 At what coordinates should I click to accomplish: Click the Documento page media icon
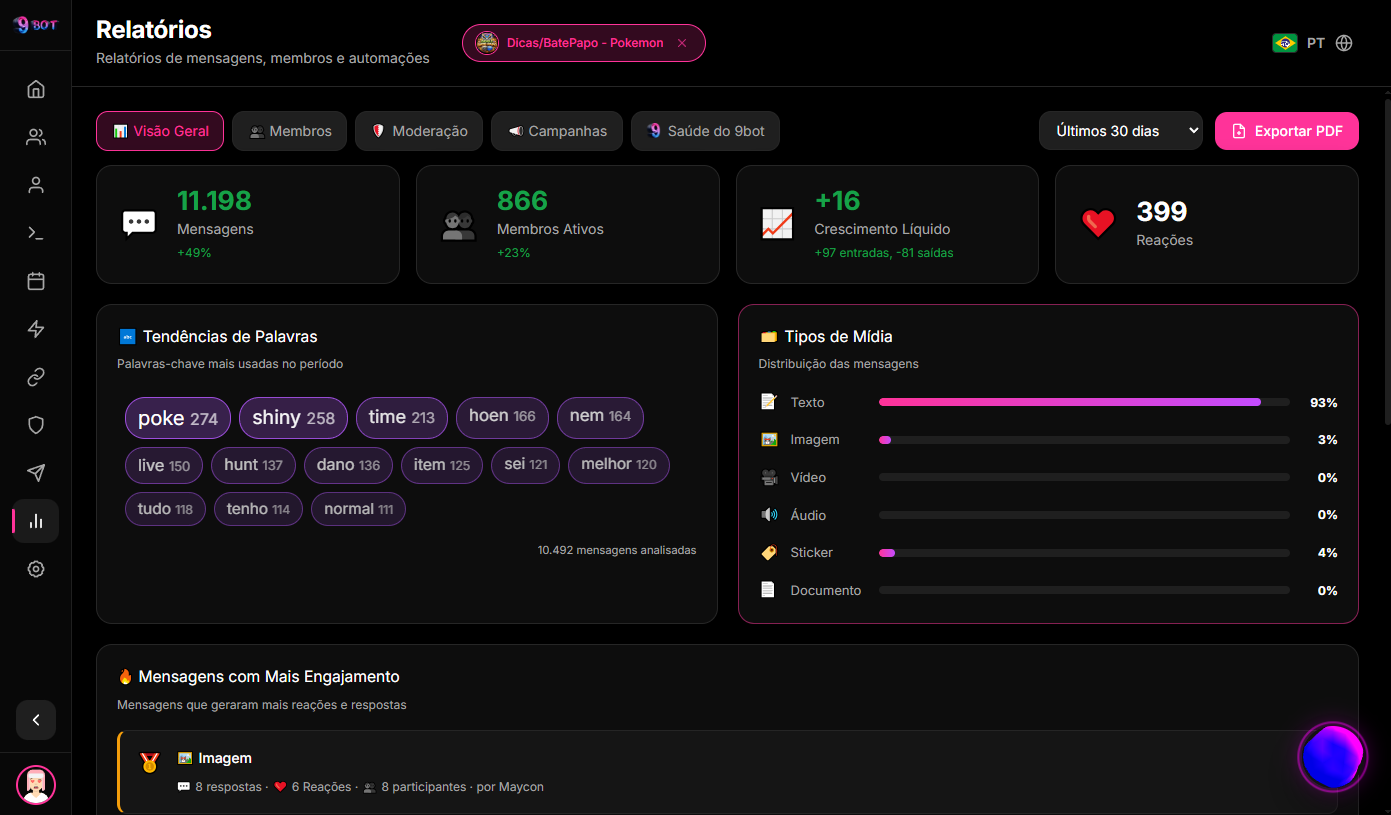[x=768, y=590]
